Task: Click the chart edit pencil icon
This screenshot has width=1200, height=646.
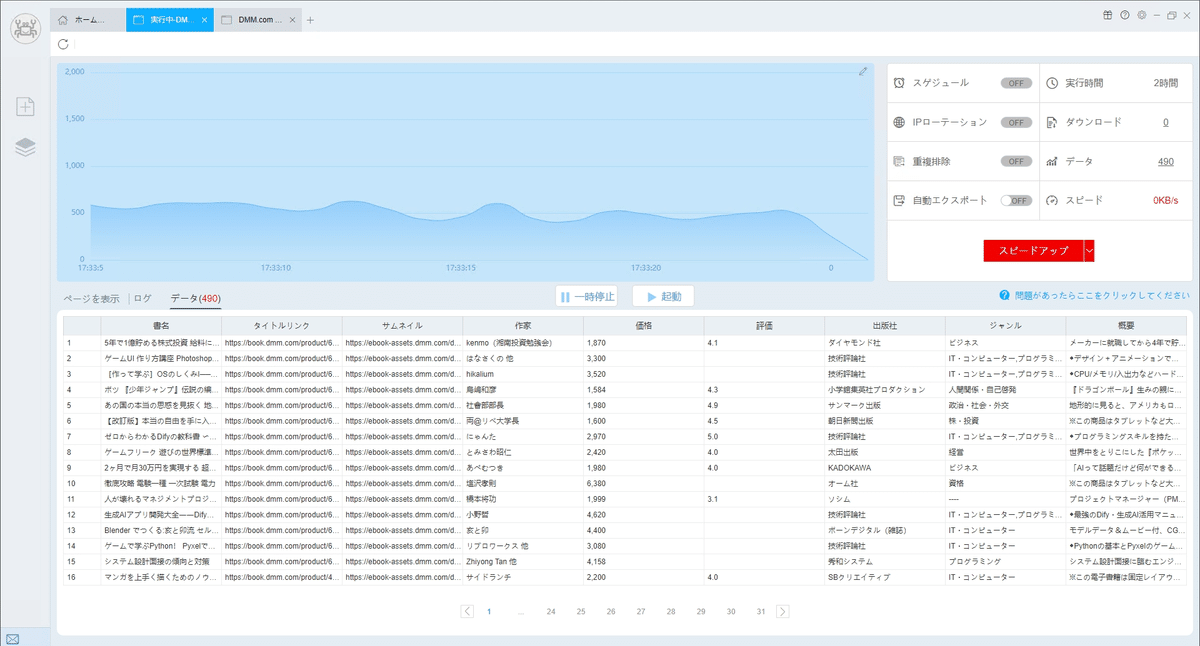Action: click(863, 72)
